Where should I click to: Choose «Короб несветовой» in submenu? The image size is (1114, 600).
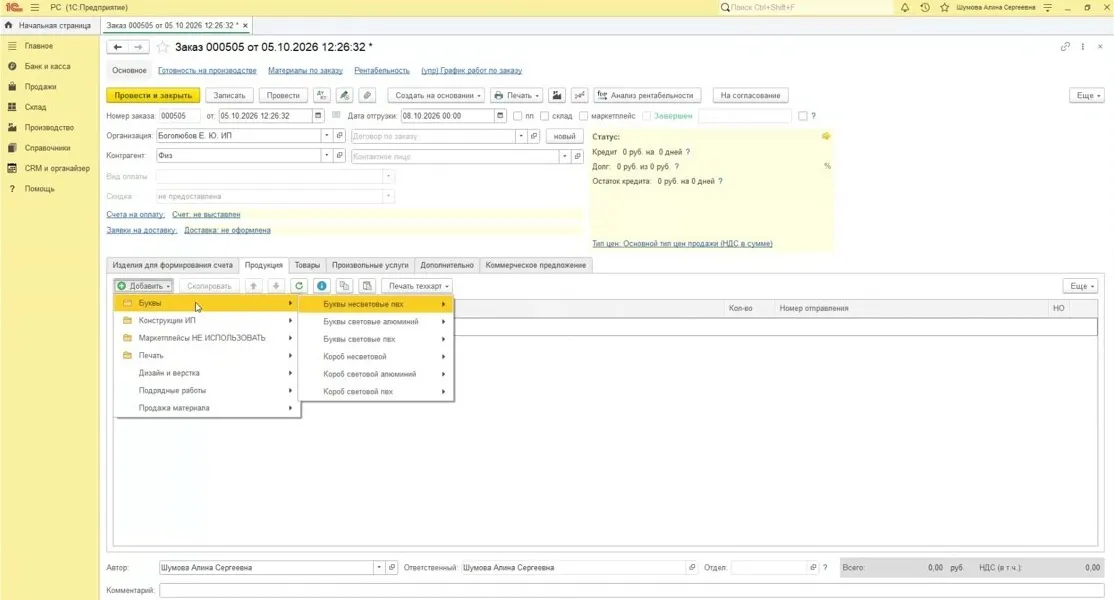(x=377, y=356)
